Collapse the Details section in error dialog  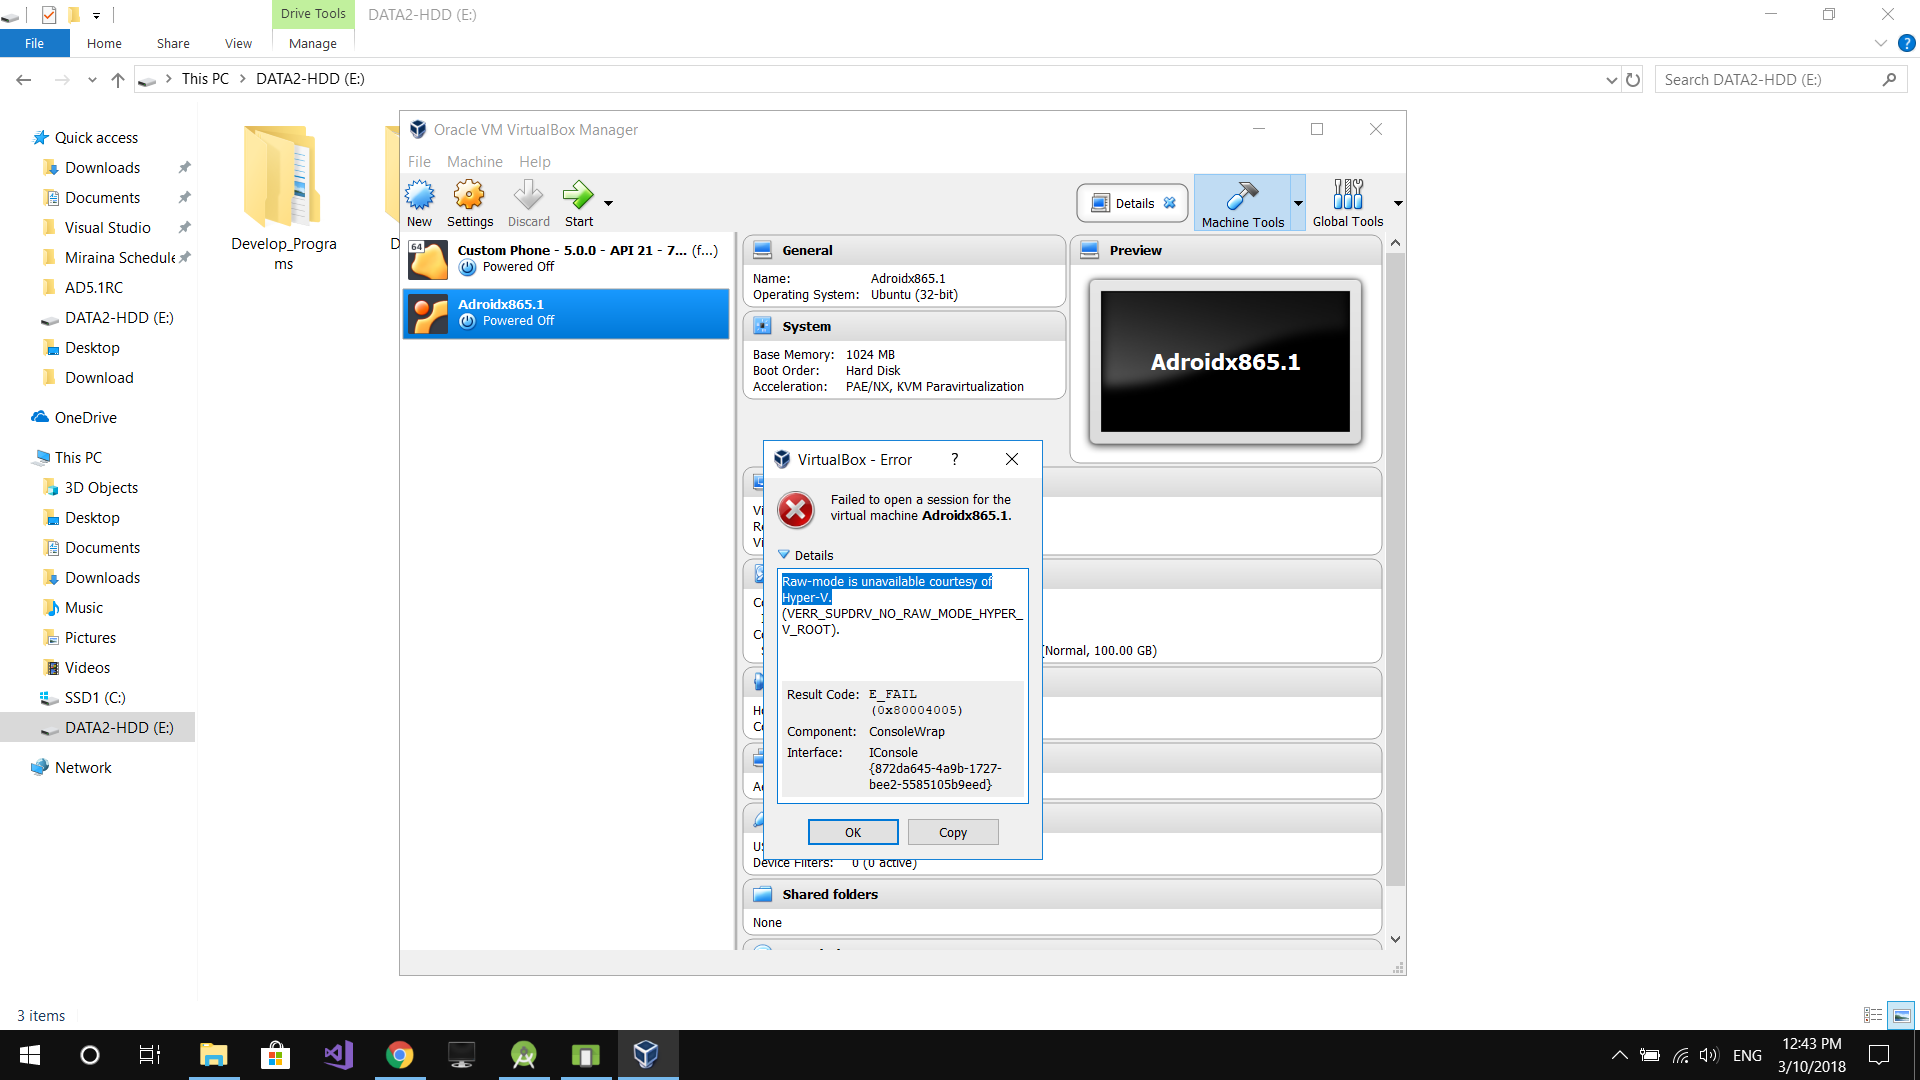point(806,555)
